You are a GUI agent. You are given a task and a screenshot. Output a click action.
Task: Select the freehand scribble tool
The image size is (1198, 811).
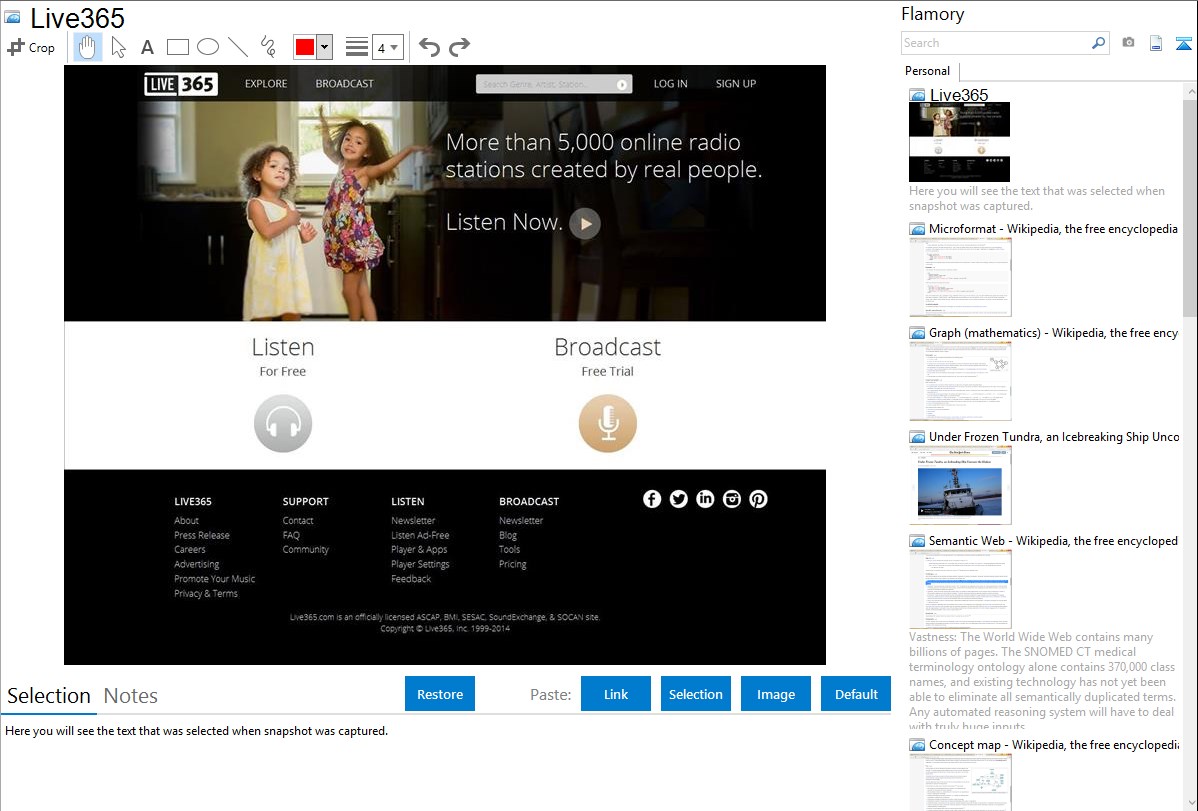point(268,47)
